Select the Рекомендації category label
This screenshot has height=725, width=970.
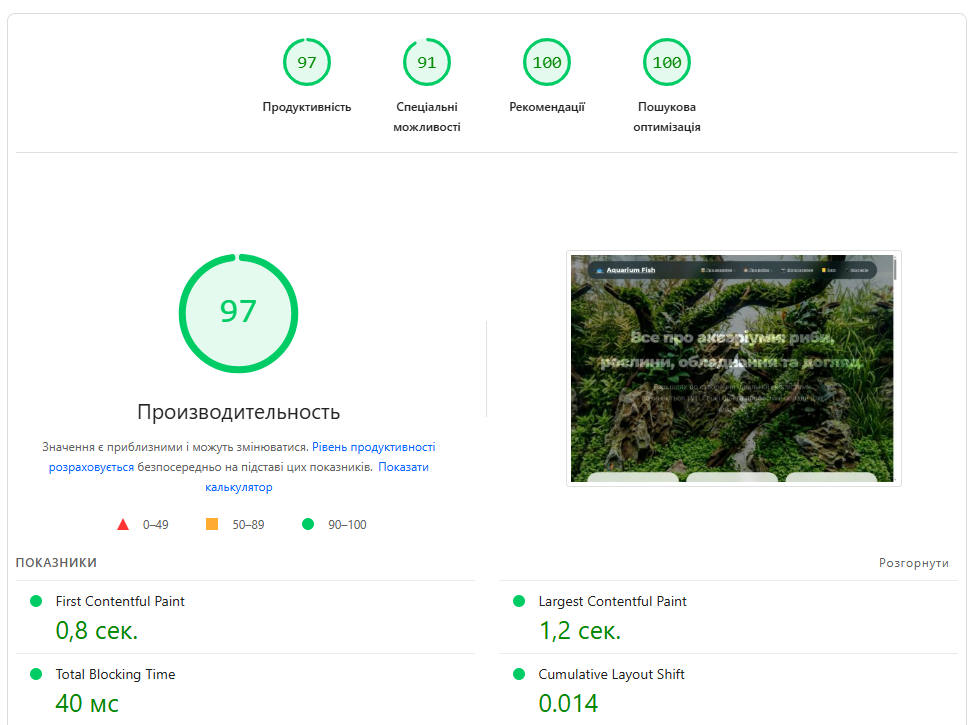click(546, 107)
